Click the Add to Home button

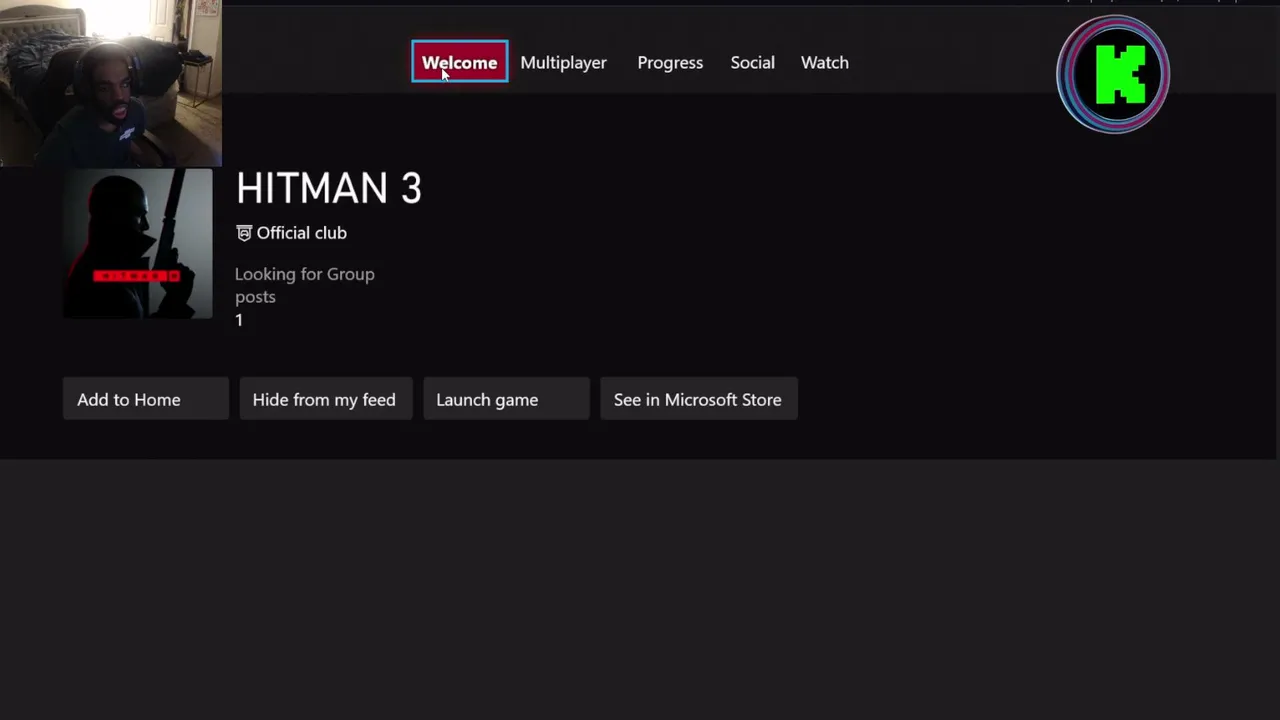[146, 399]
